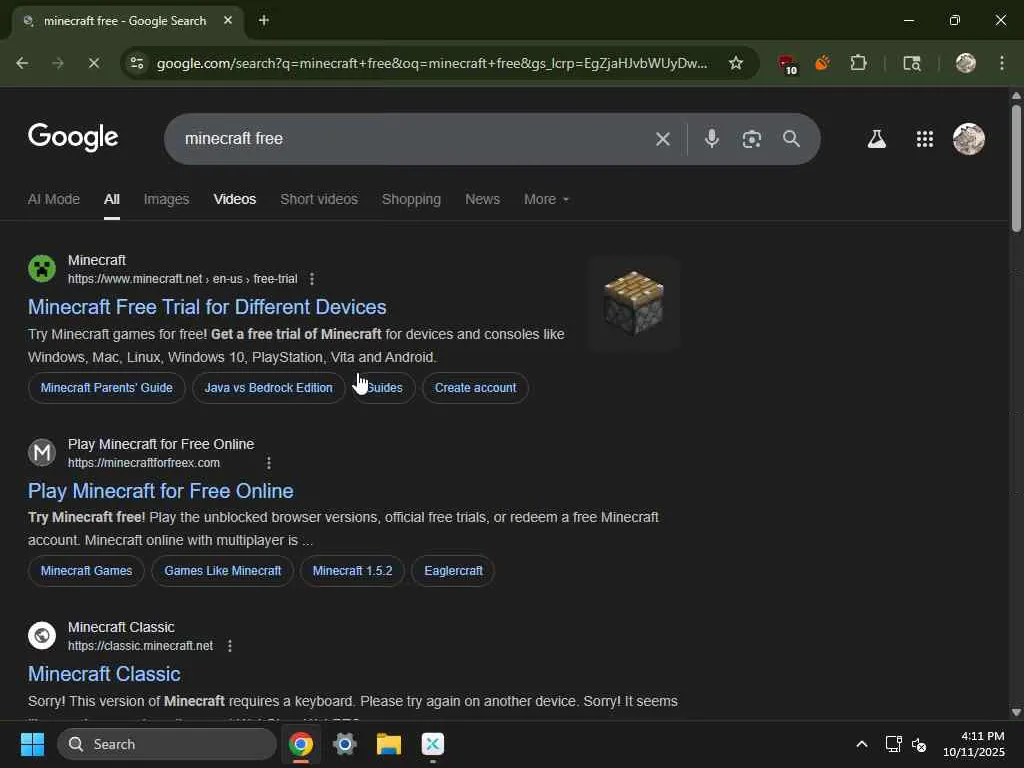Open options for the minecraftforfreex.com result
The image size is (1024, 768).
269,463
